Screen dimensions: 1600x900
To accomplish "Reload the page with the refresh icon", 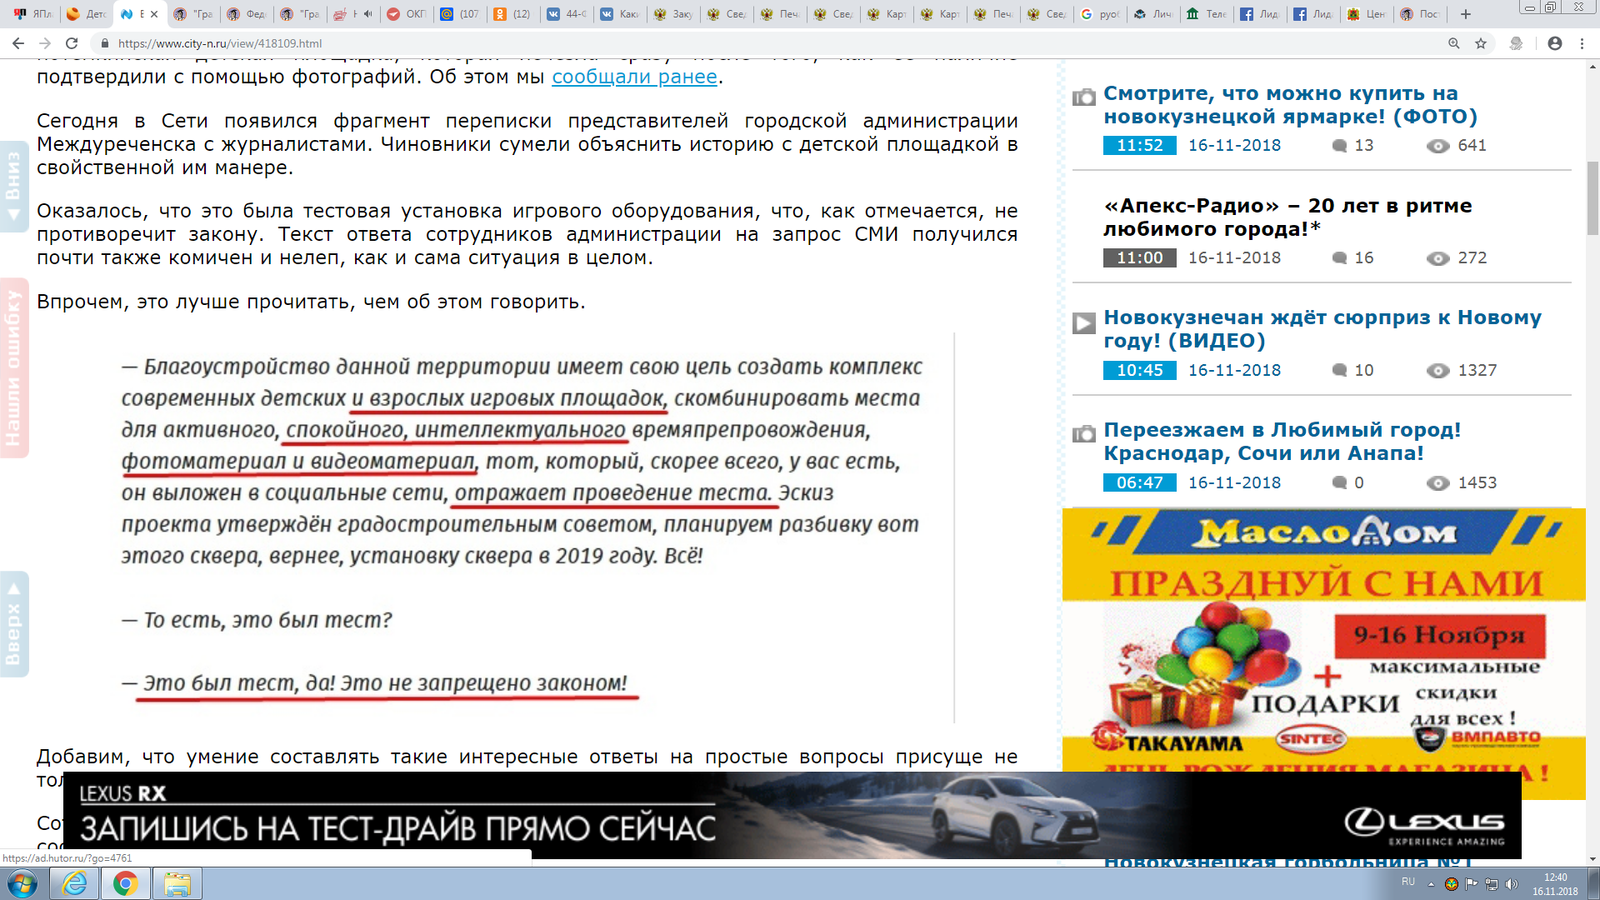I will pos(71,43).
